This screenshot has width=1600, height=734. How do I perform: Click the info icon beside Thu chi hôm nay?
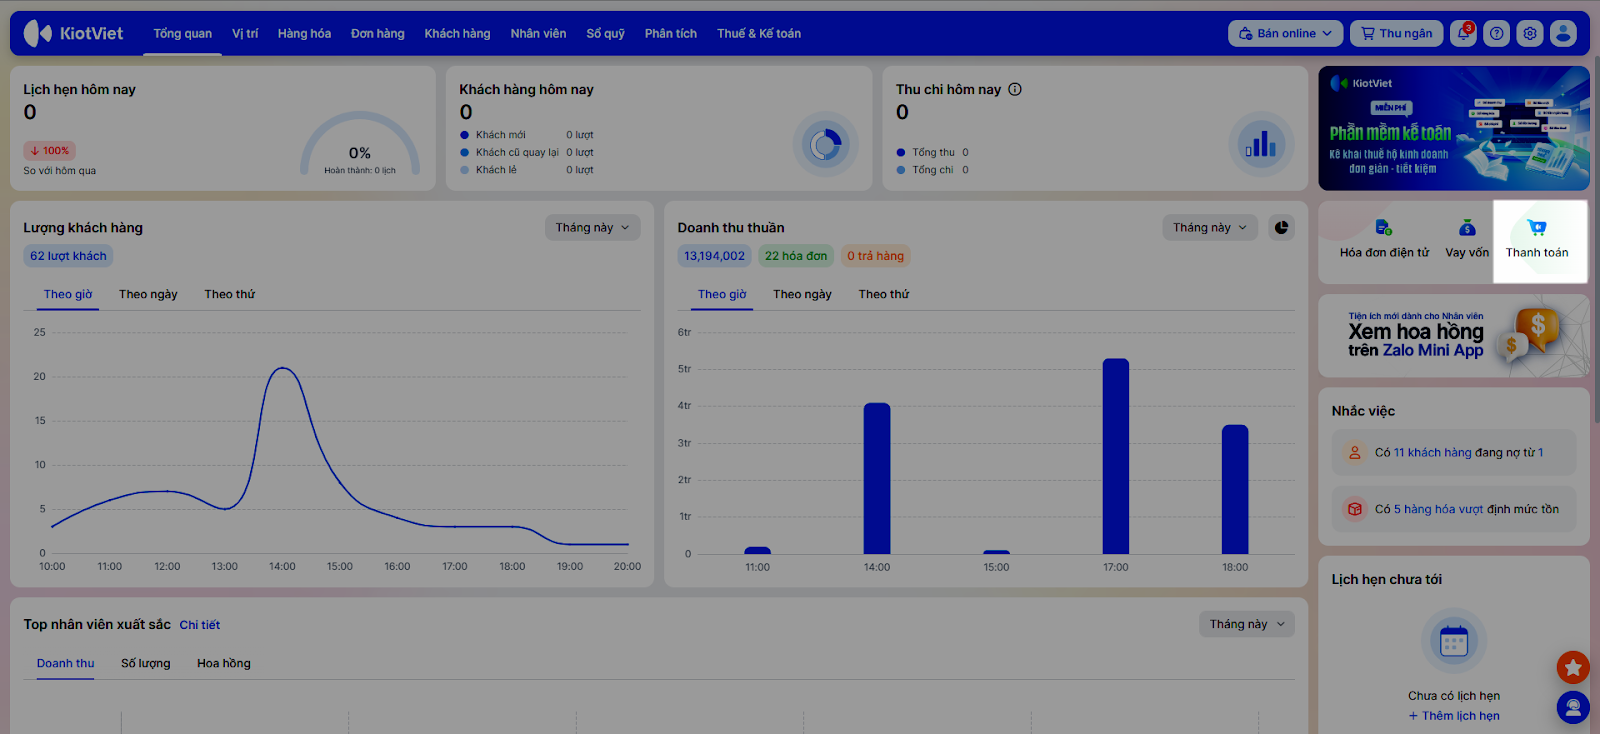click(1015, 89)
